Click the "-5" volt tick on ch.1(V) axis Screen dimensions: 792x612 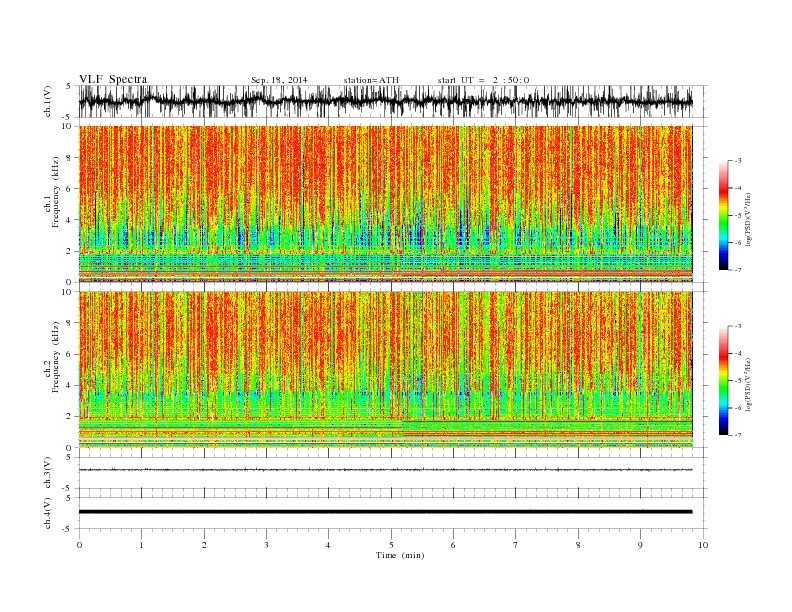coord(68,117)
